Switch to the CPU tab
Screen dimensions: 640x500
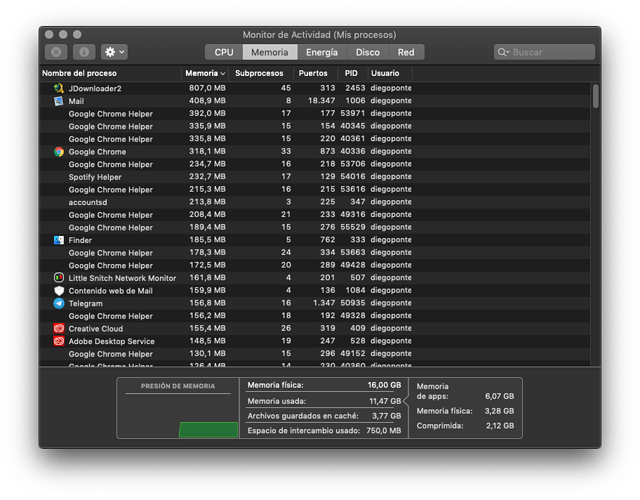(x=224, y=52)
